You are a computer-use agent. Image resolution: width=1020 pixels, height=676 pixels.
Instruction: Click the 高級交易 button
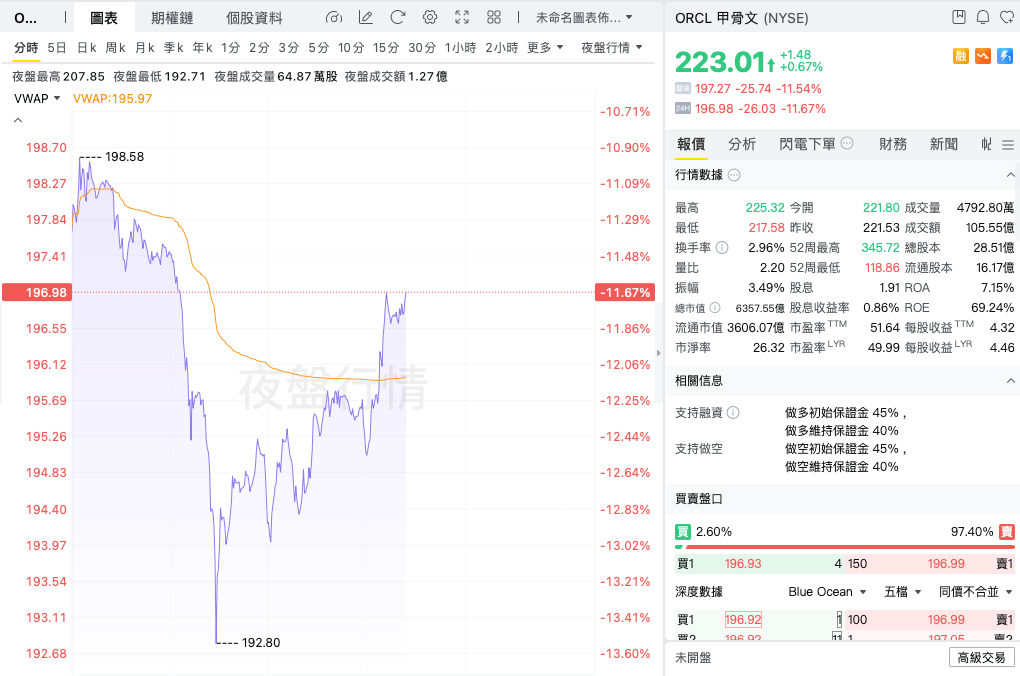[981, 657]
